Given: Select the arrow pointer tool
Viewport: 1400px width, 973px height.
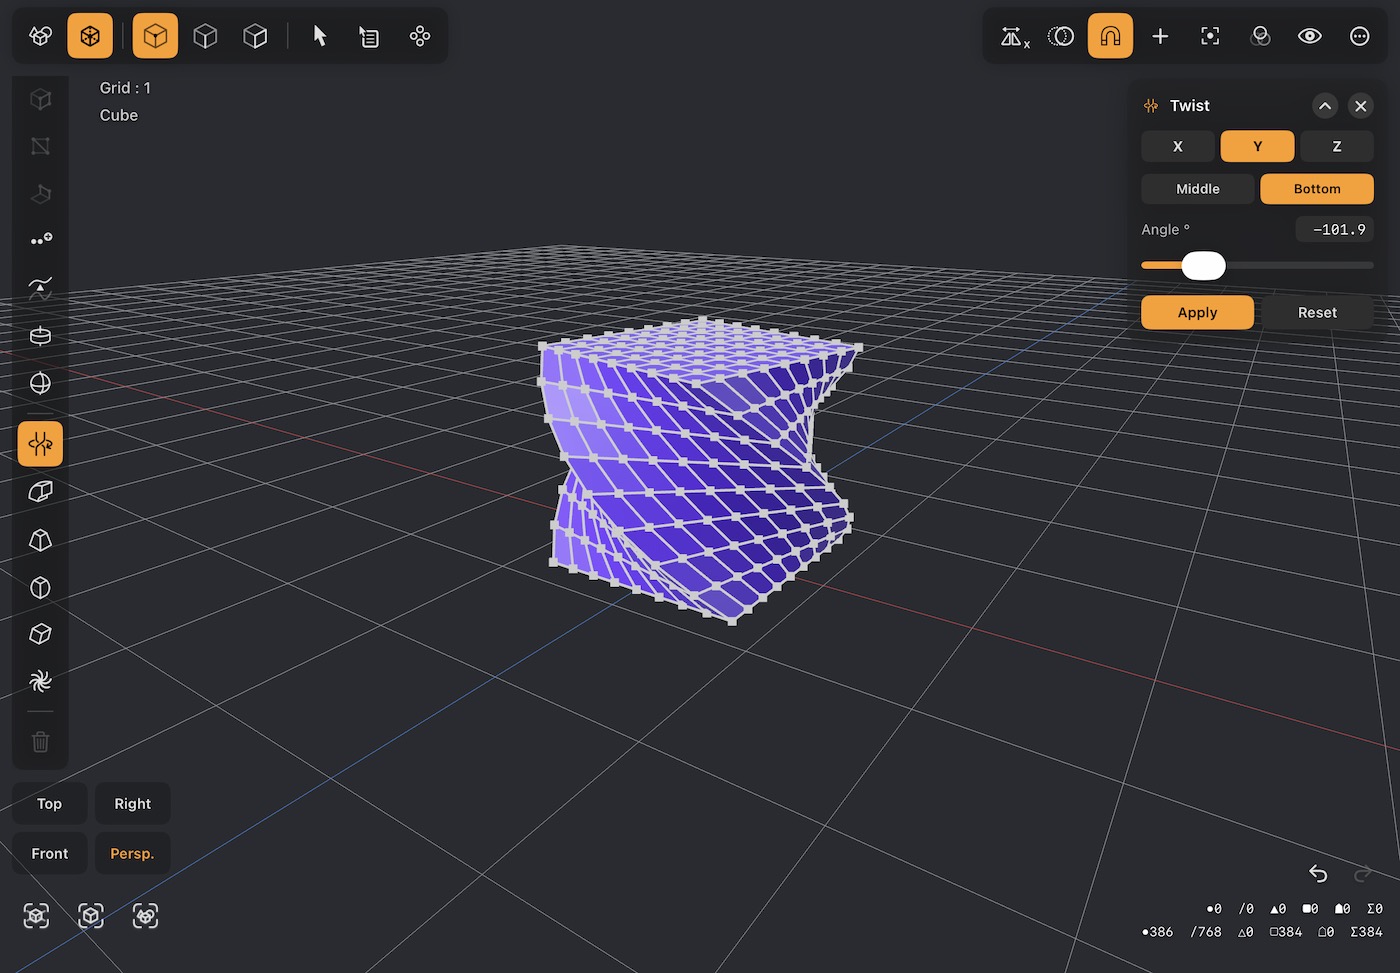Looking at the screenshot, I should click(x=320, y=36).
